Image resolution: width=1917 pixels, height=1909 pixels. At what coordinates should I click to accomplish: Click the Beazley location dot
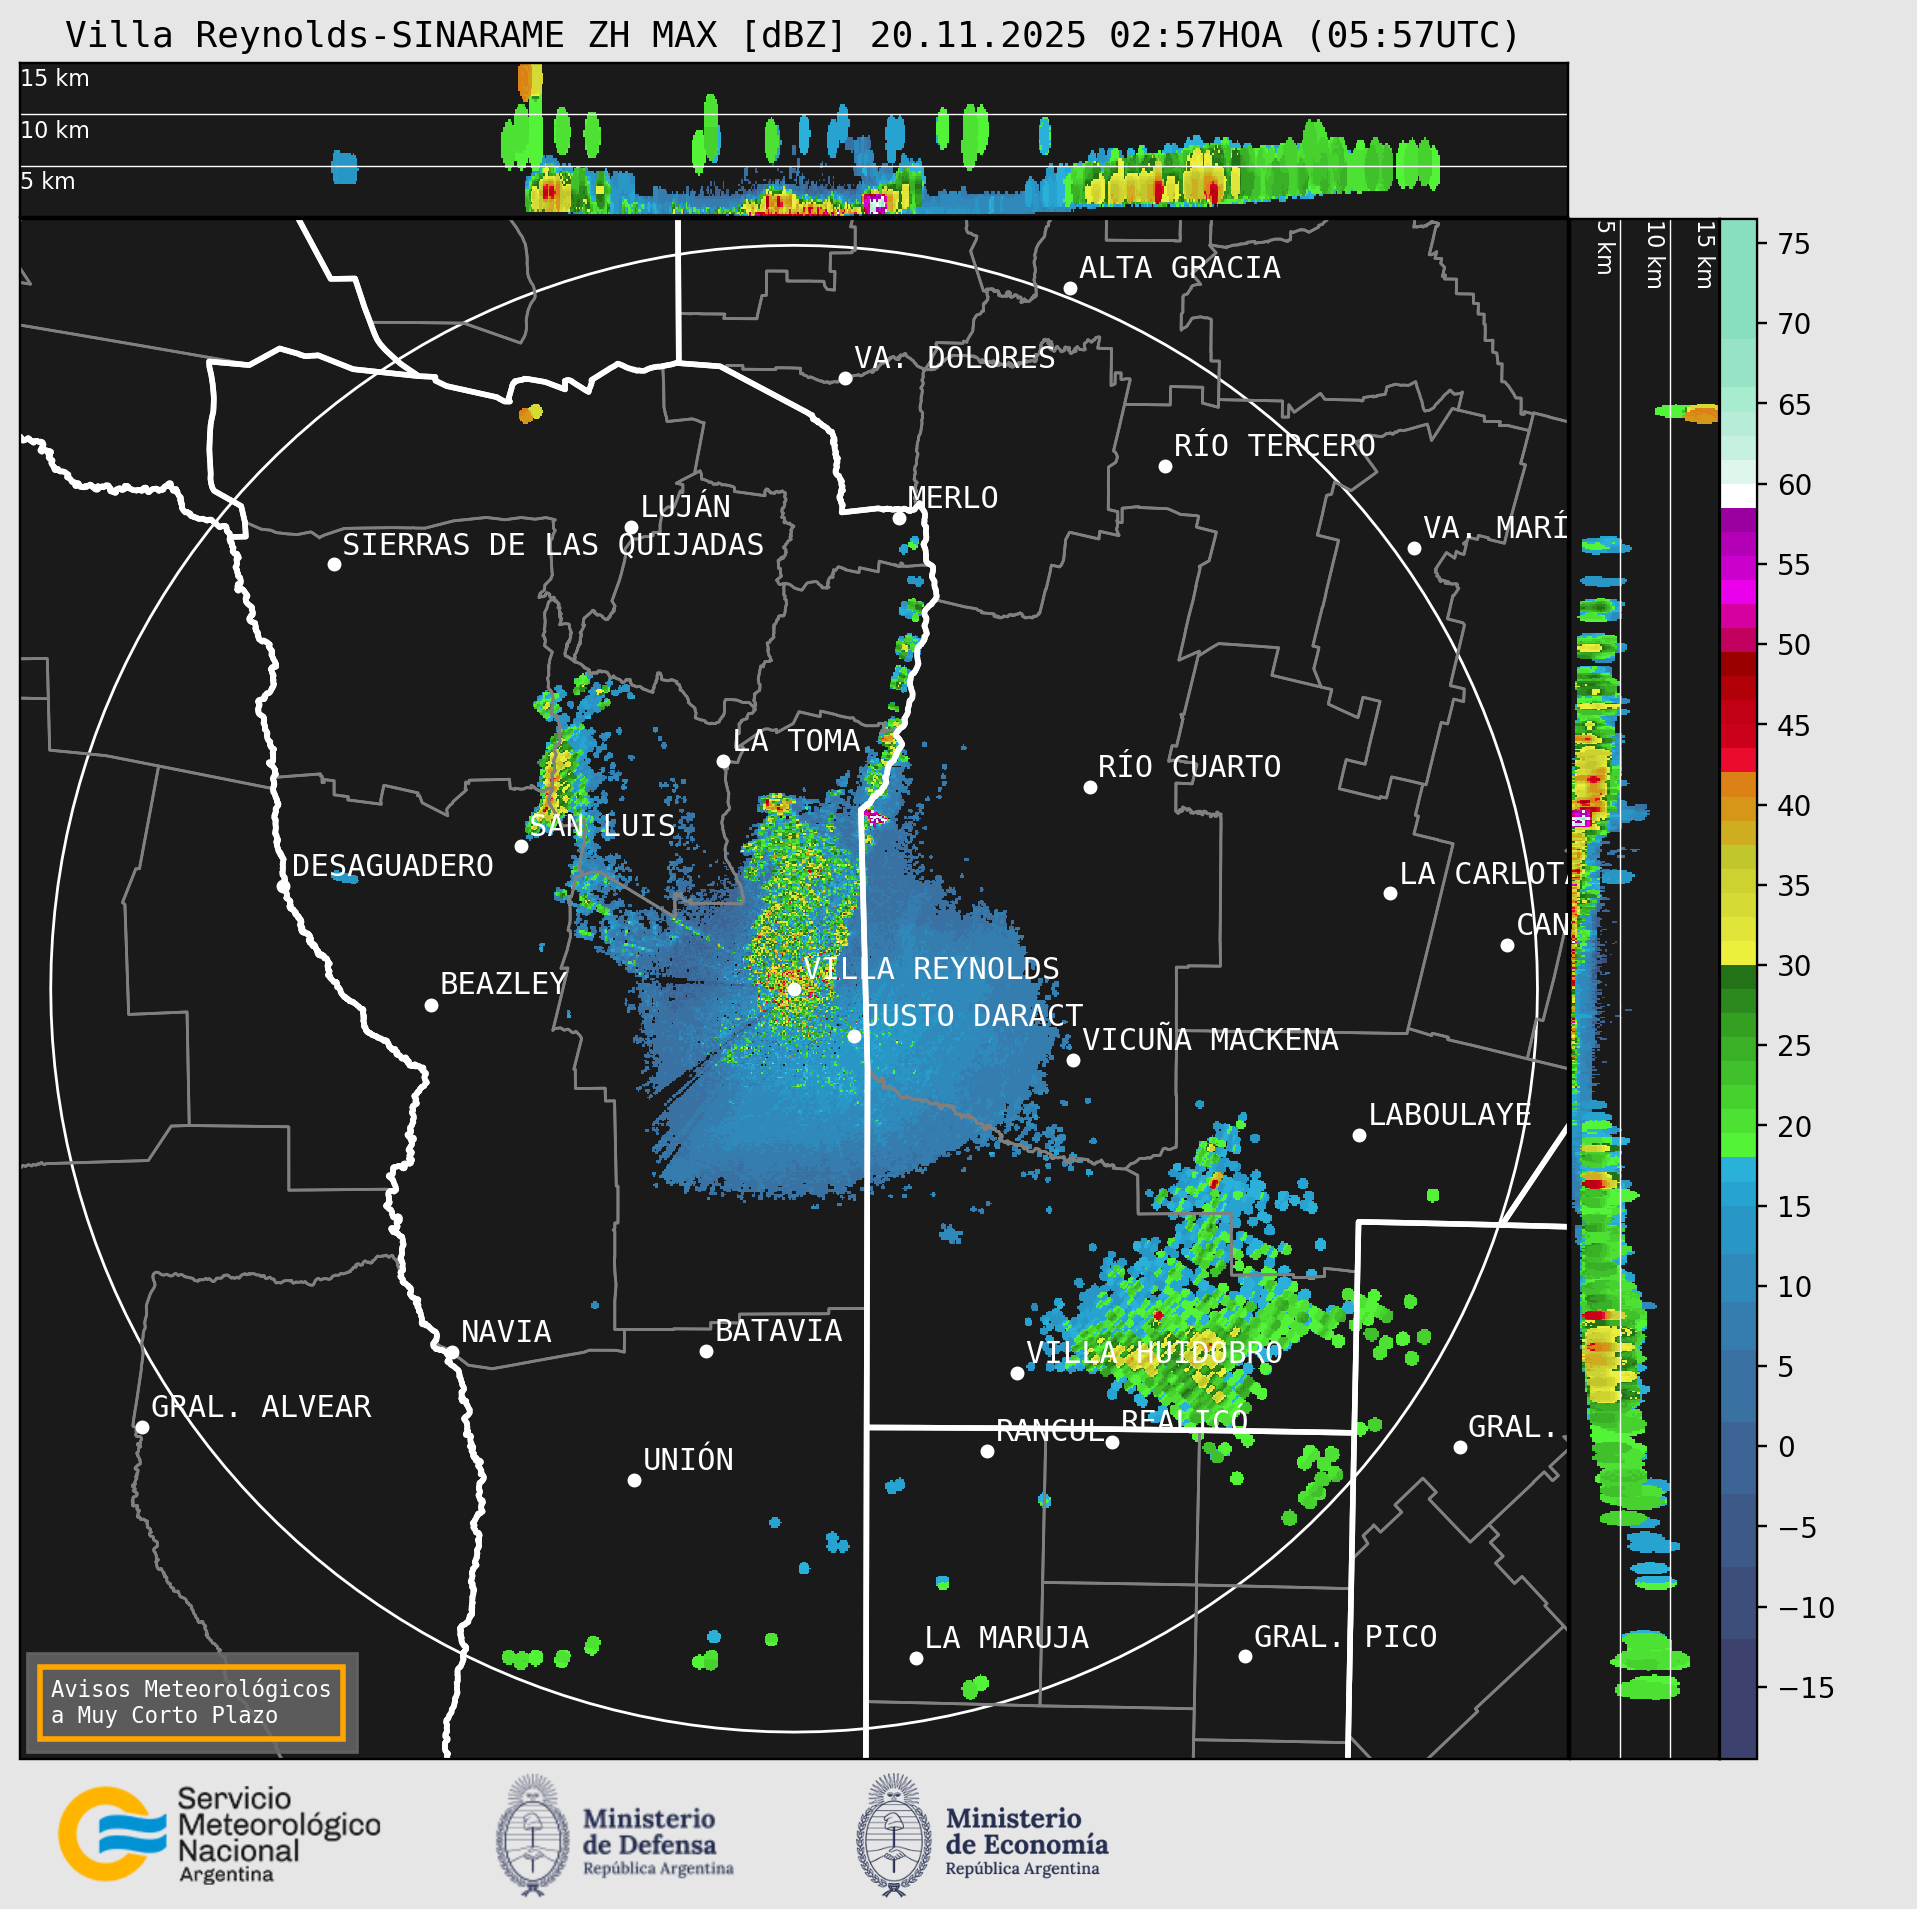[x=431, y=1005]
